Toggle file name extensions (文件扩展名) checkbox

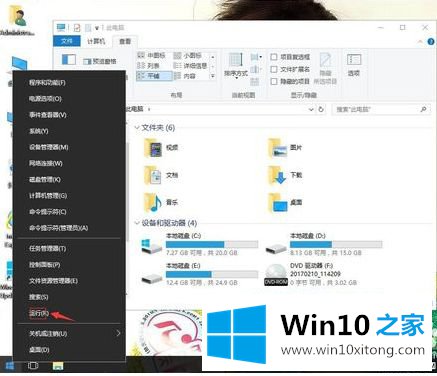pos(274,69)
